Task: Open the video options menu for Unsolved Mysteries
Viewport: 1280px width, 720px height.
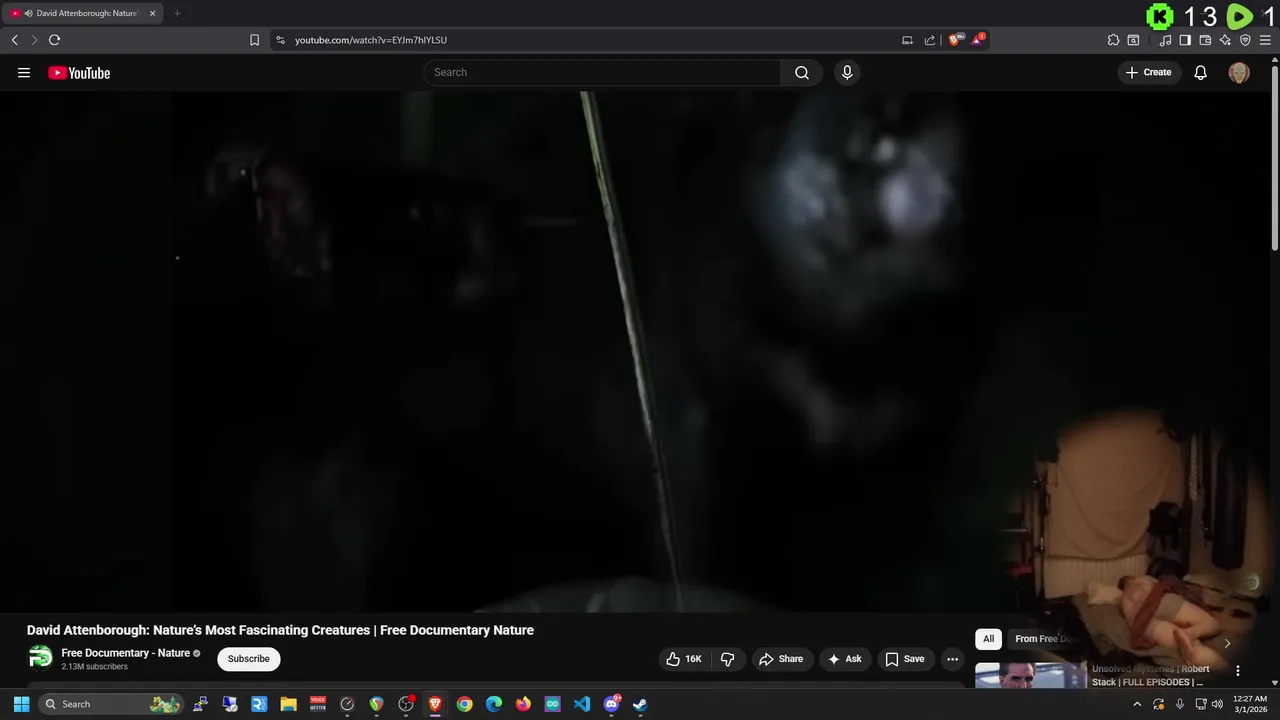Action: (x=1237, y=671)
